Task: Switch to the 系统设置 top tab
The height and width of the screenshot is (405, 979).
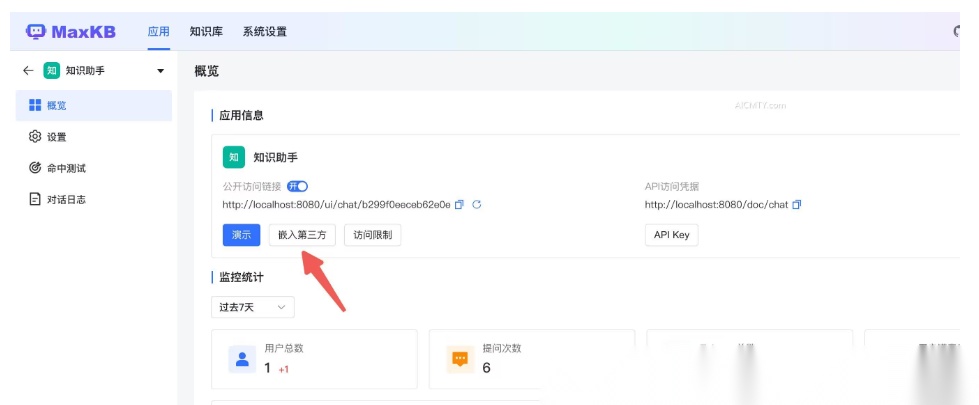Action: 265,32
